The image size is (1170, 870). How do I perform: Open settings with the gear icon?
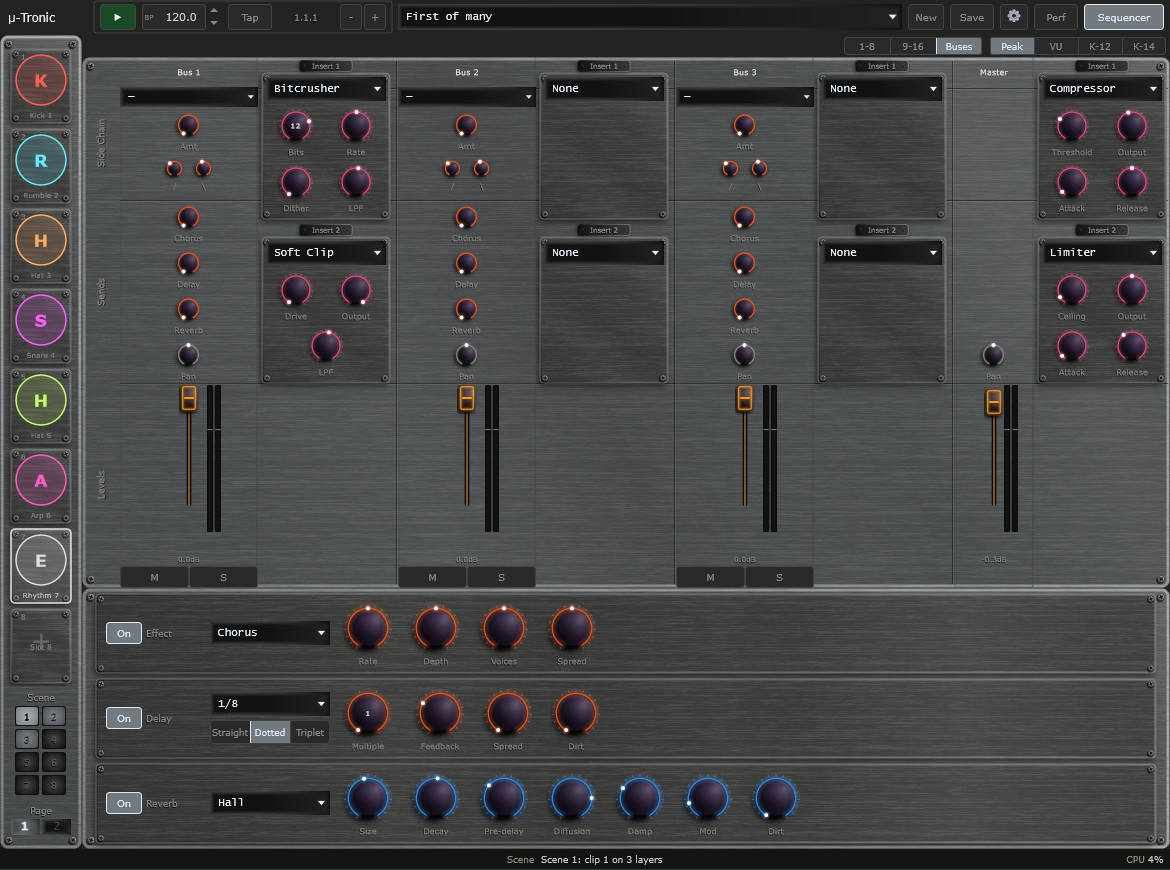[1014, 16]
